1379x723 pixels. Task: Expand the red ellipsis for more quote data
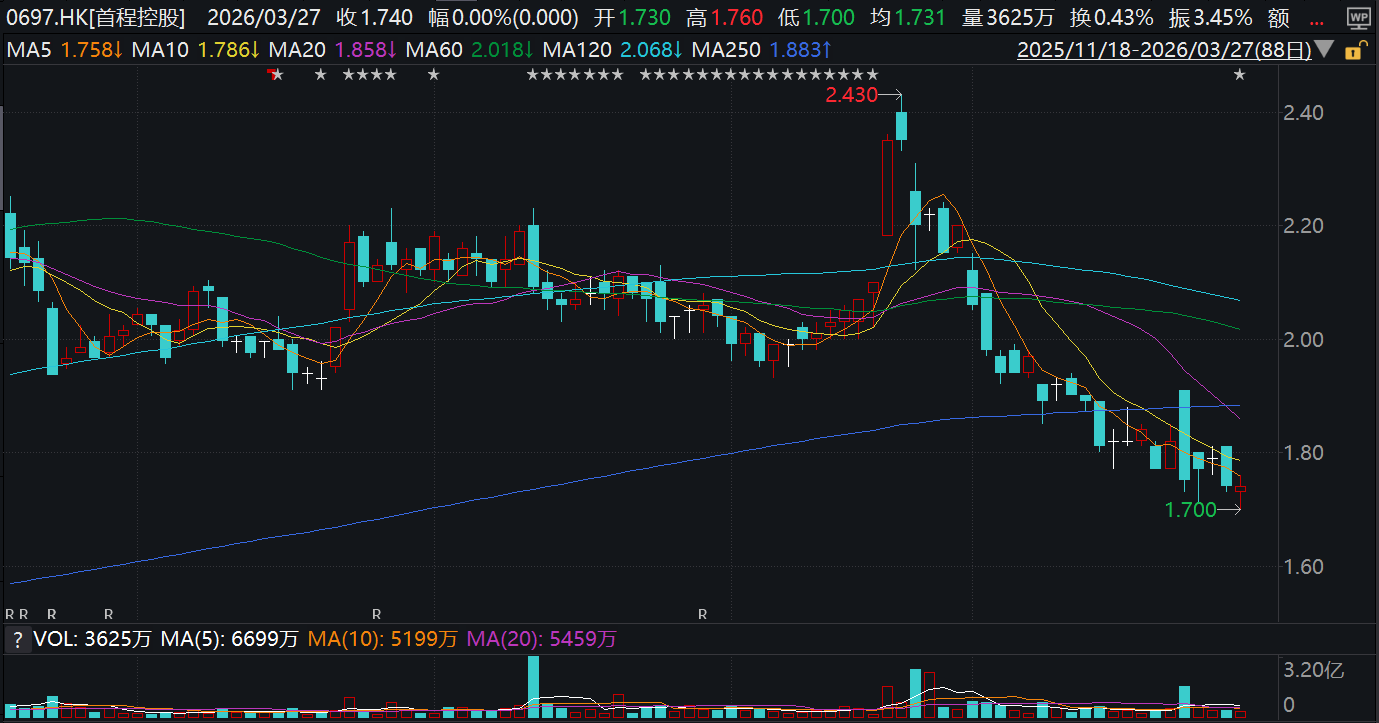(1317, 18)
